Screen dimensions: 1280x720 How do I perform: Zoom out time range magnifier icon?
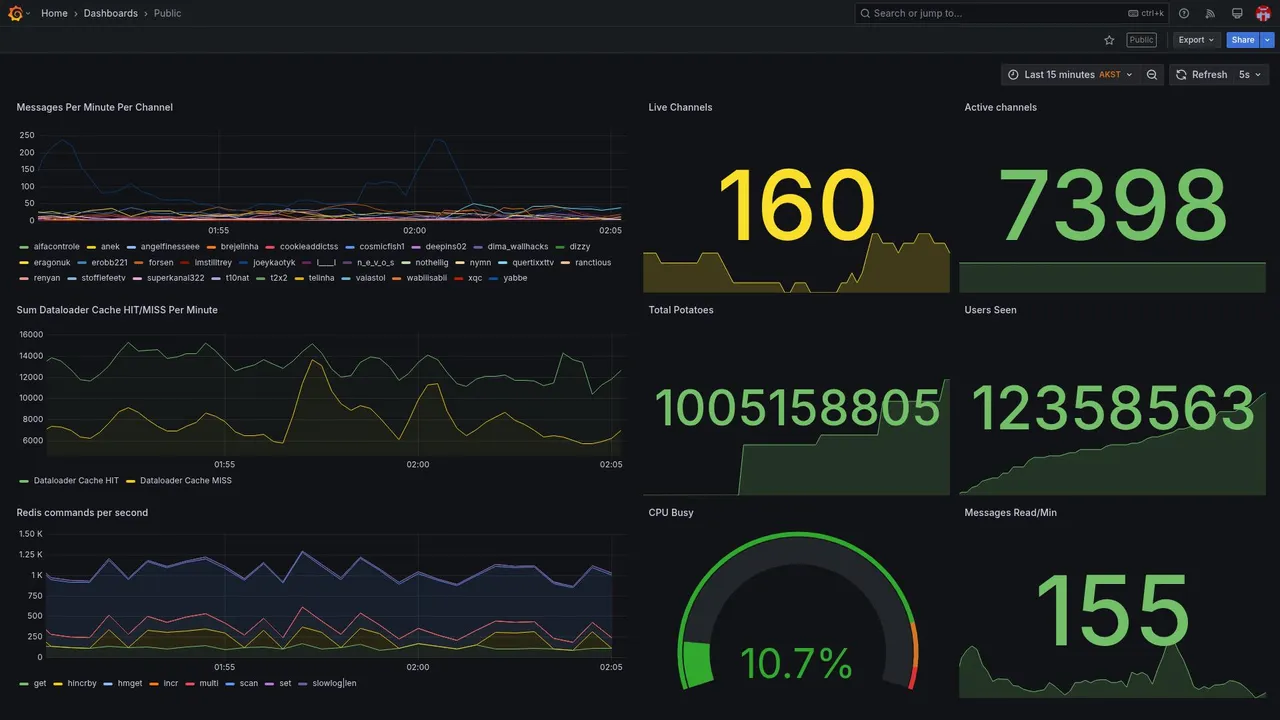(x=1152, y=75)
